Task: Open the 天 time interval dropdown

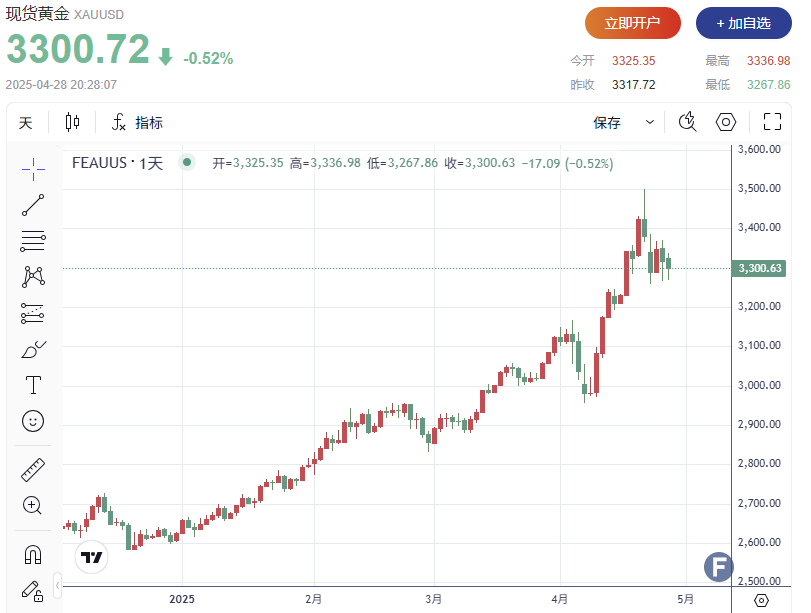Action: pyautogui.click(x=26, y=123)
